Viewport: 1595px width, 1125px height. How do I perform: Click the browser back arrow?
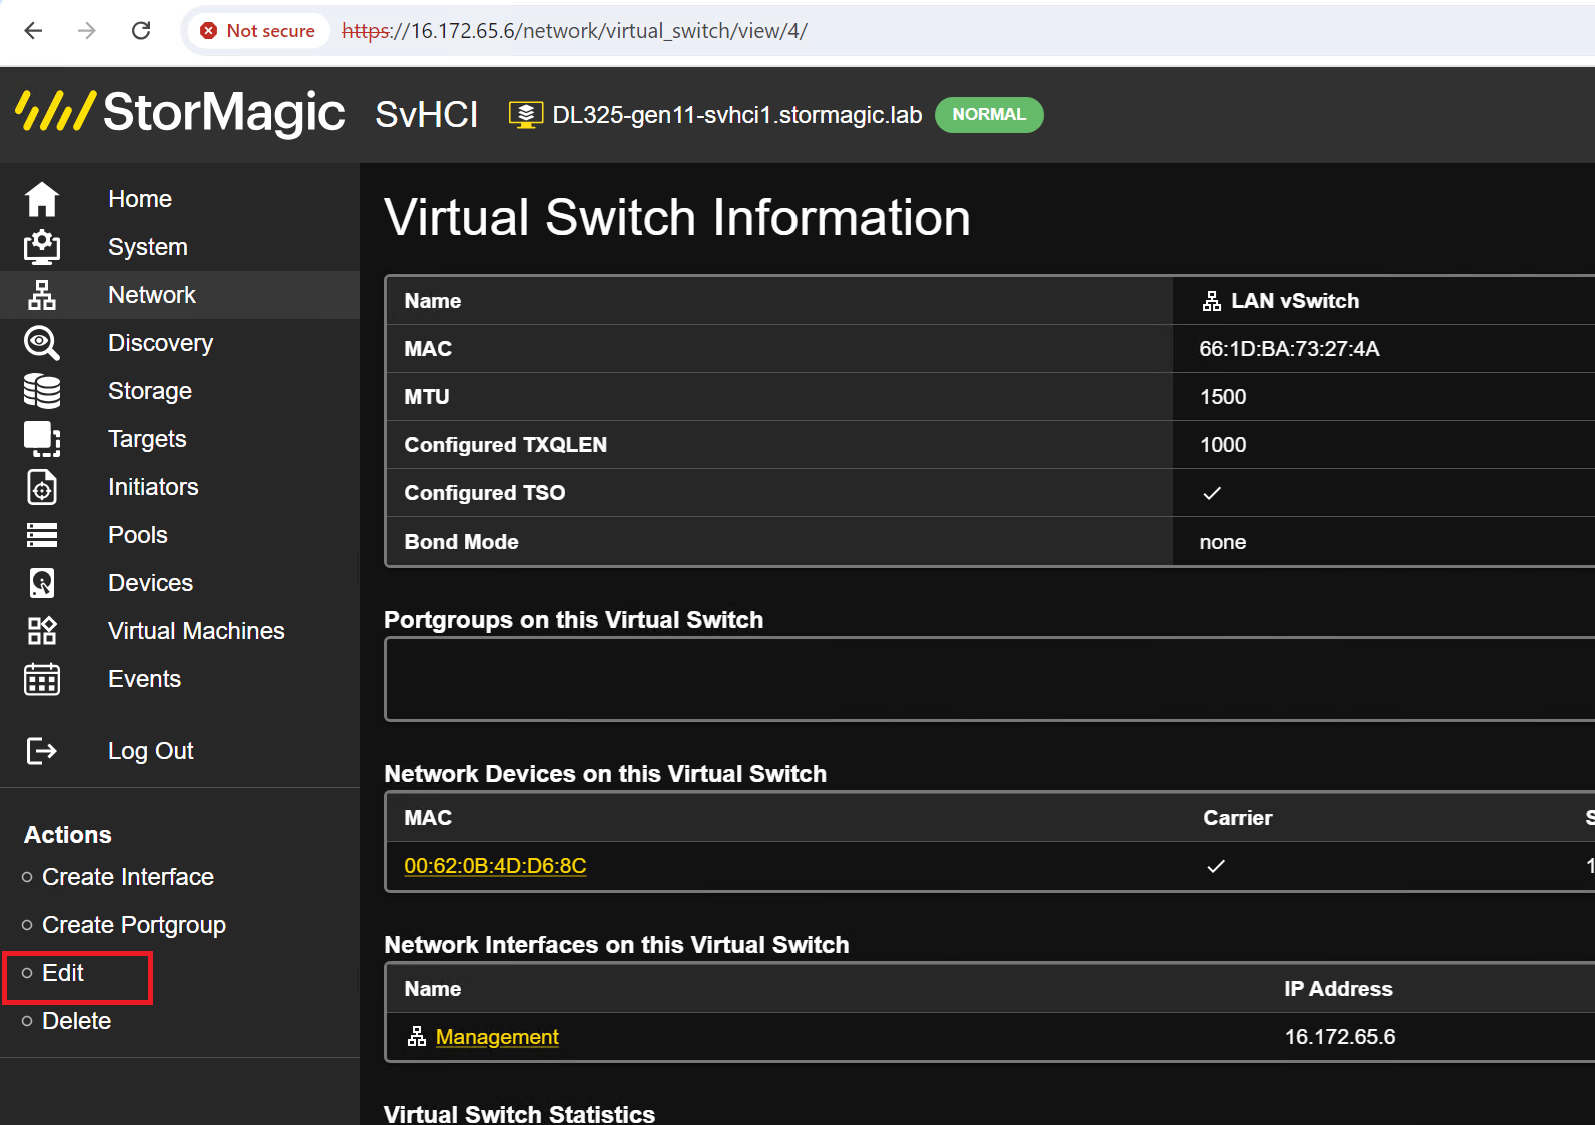[33, 31]
